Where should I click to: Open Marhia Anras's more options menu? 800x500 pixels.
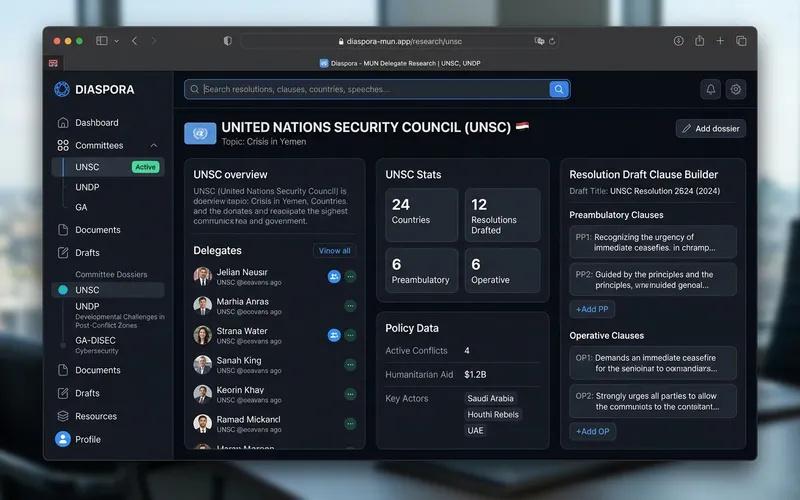pyautogui.click(x=350, y=306)
